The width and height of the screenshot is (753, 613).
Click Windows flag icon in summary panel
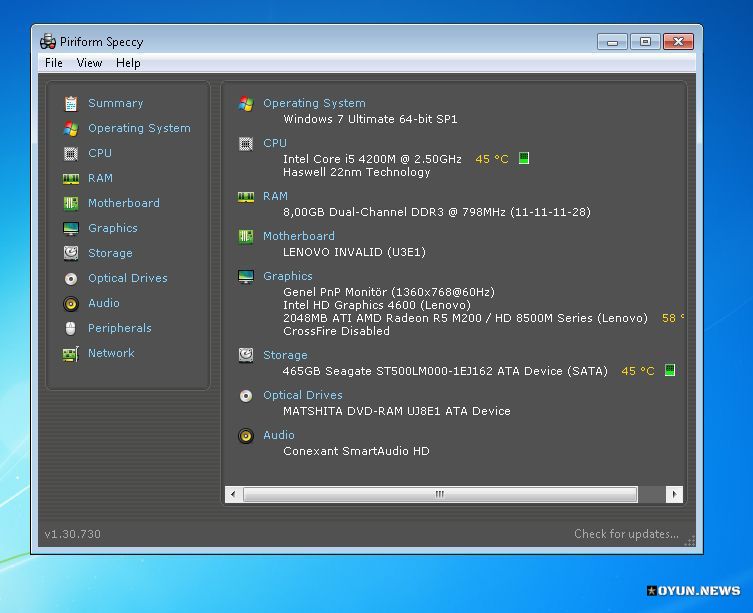coord(246,103)
